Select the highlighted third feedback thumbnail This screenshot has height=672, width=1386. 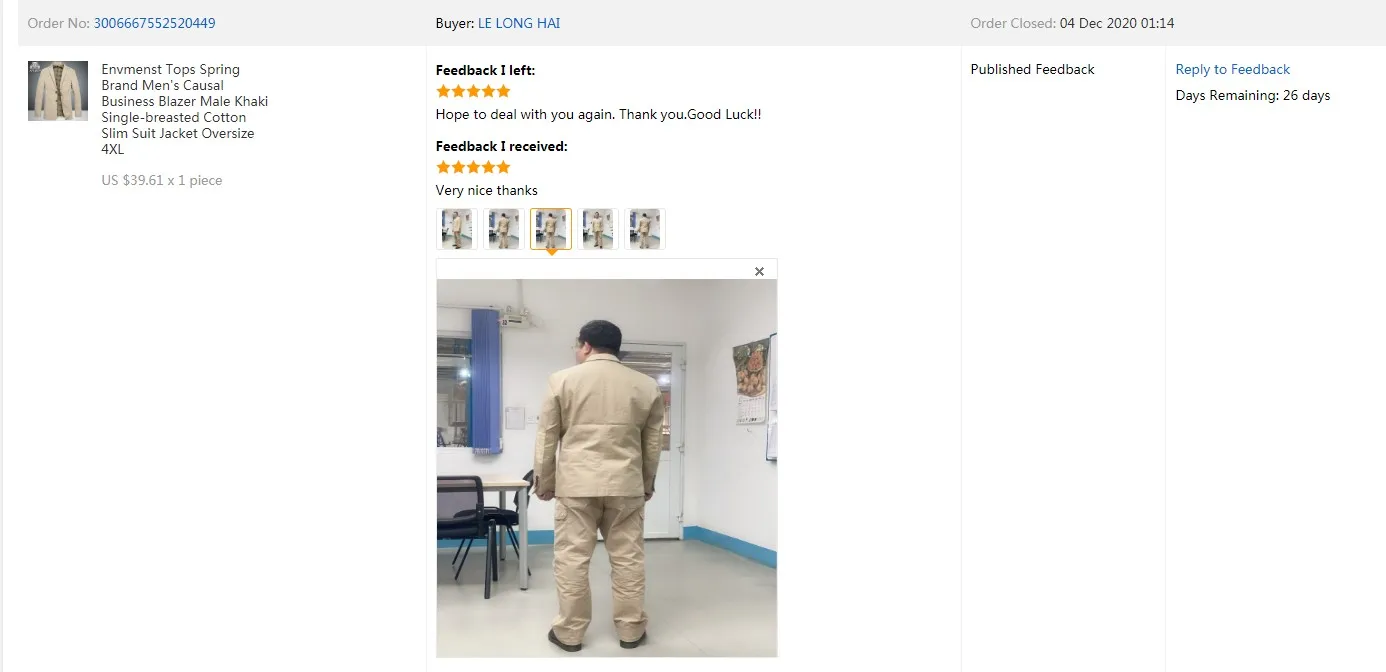551,229
